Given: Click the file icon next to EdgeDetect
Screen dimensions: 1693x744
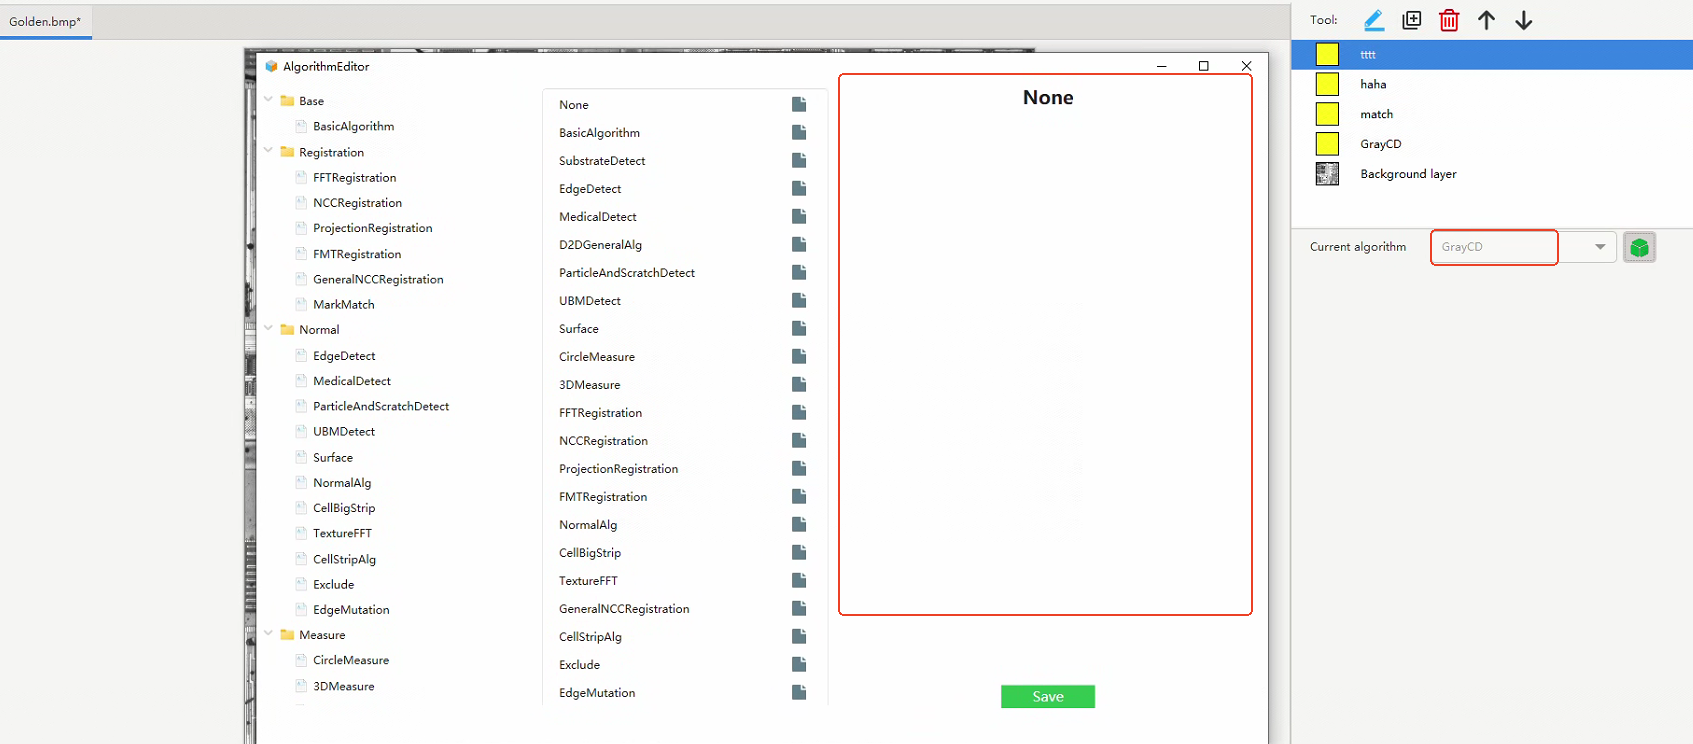Looking at the screenshot, I should tap(799, 189).
